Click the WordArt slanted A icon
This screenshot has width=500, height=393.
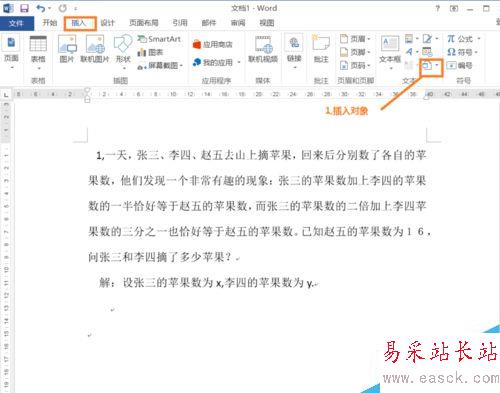409,52
